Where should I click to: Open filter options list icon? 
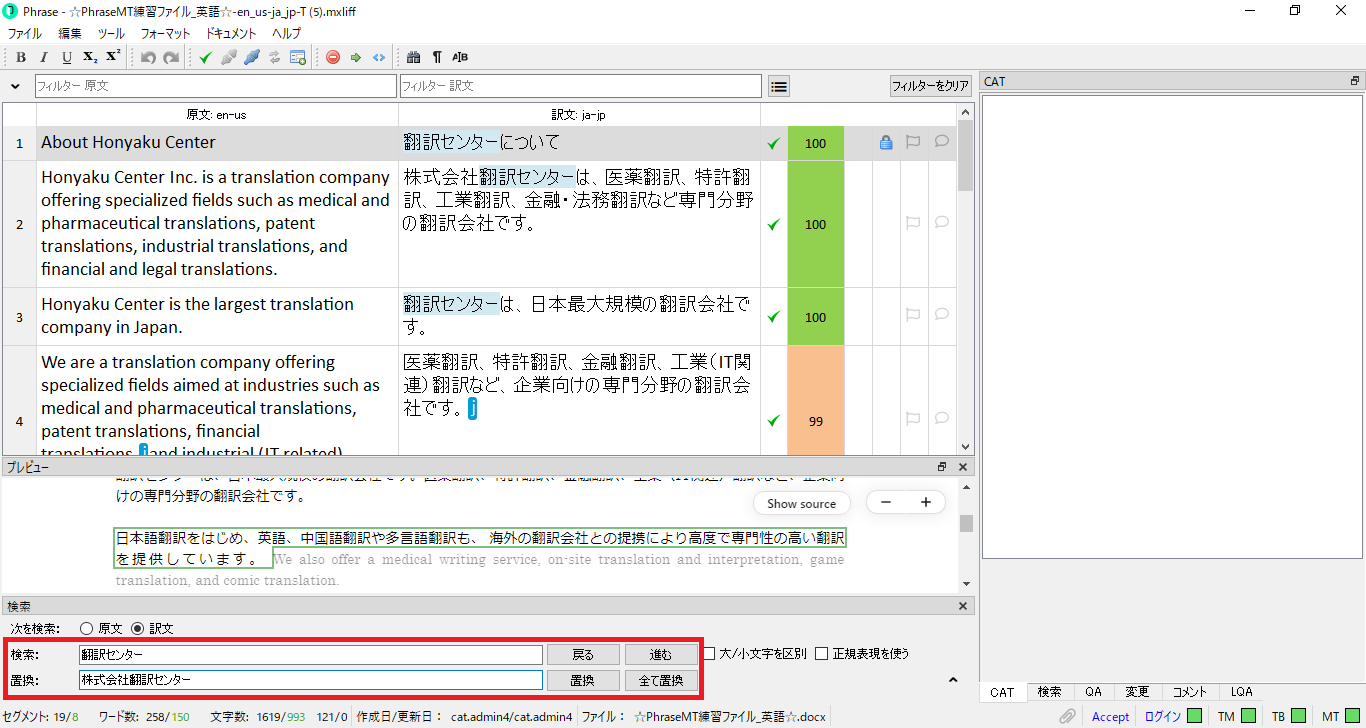click(778, 87)
